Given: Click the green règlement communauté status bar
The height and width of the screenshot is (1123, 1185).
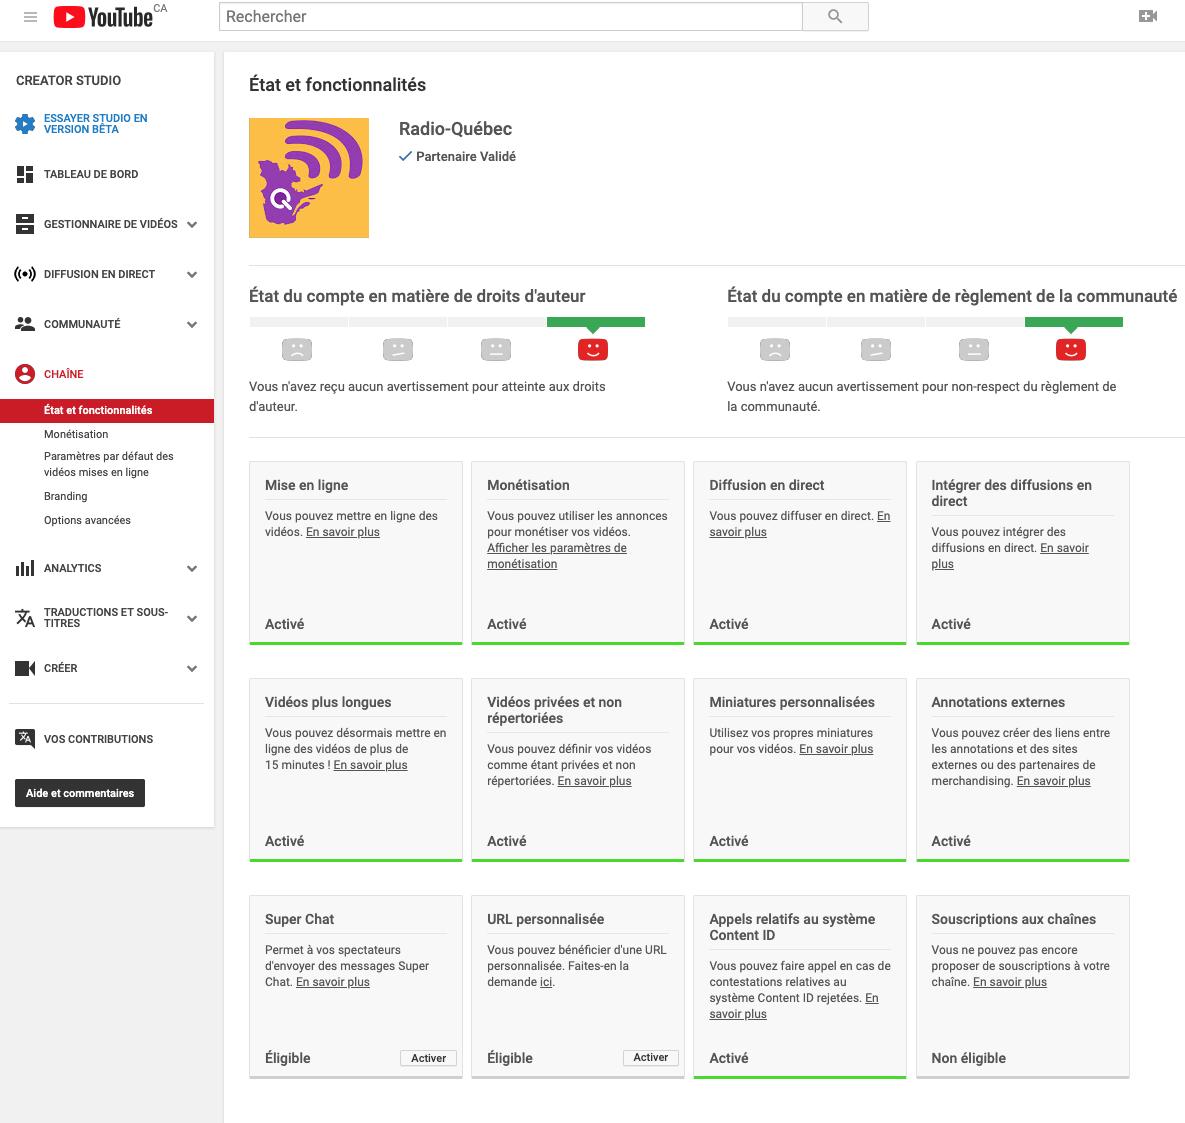Looking at the screenshot, I should (1073, 322).
